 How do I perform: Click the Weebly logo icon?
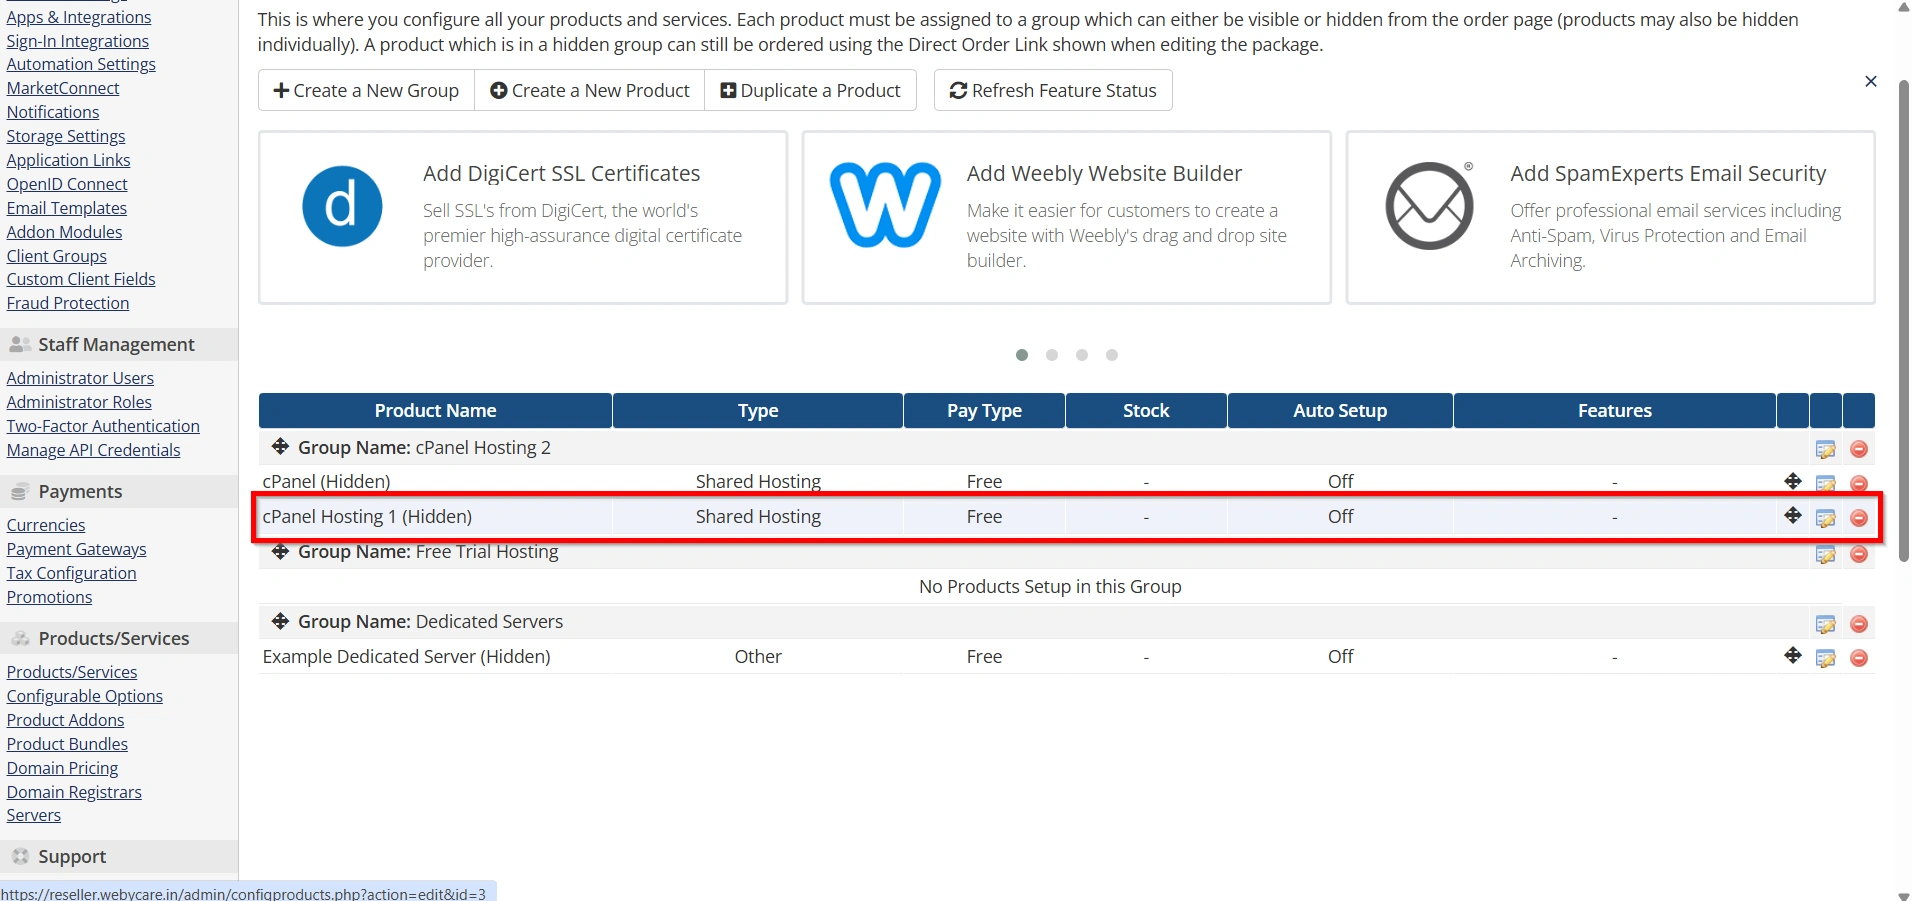click(x=885, y=205)
